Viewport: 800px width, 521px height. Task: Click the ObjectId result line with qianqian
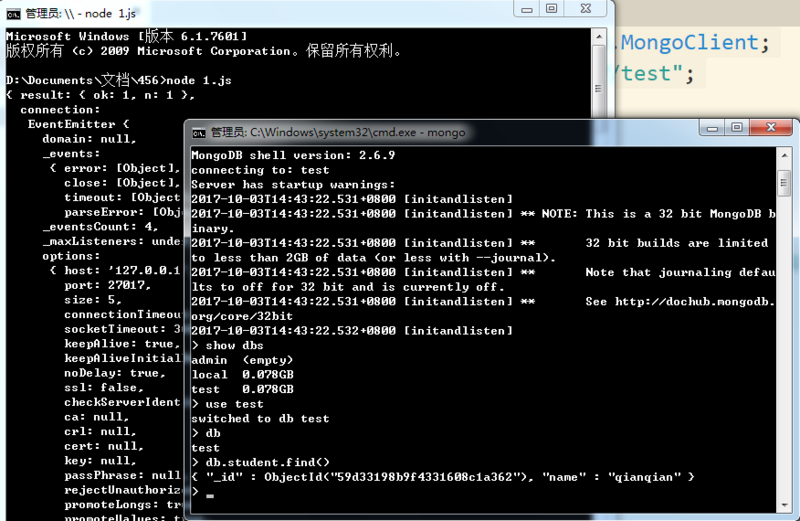point(443,477)
